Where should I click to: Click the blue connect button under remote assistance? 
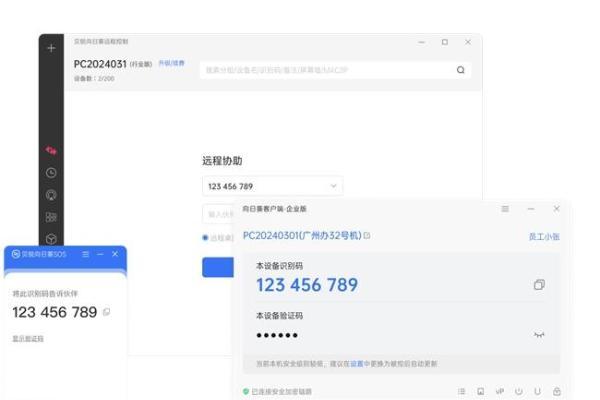click(218, 267)
